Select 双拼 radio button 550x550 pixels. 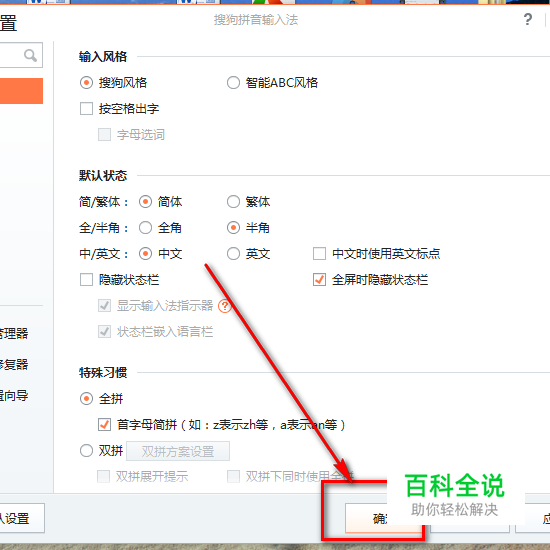pyautogui.click(x=86, y=451)
